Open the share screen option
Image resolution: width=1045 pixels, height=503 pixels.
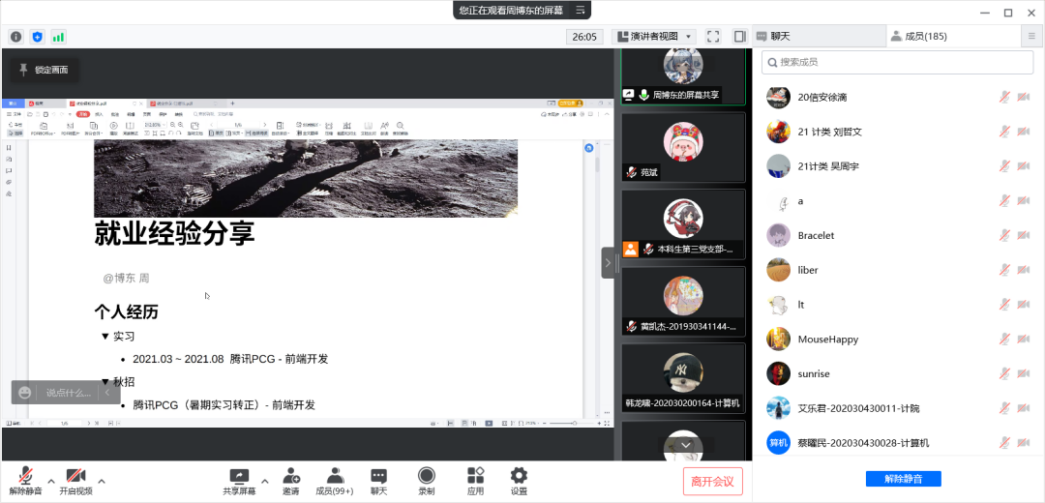(239, 481)
